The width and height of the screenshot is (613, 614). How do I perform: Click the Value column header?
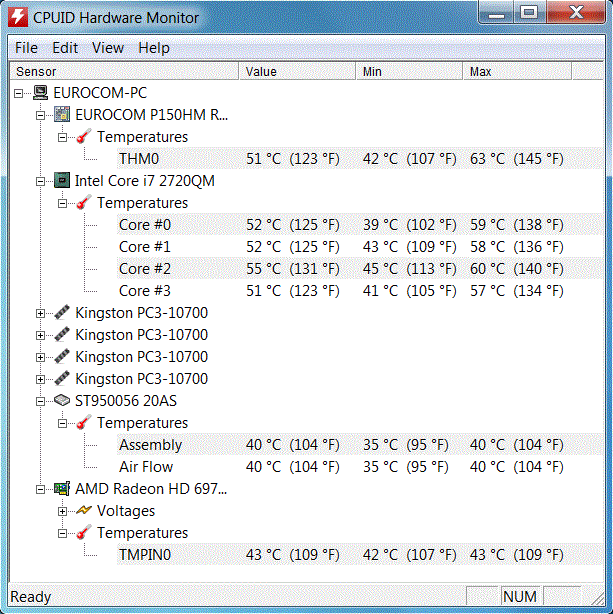tap(297, 71)
